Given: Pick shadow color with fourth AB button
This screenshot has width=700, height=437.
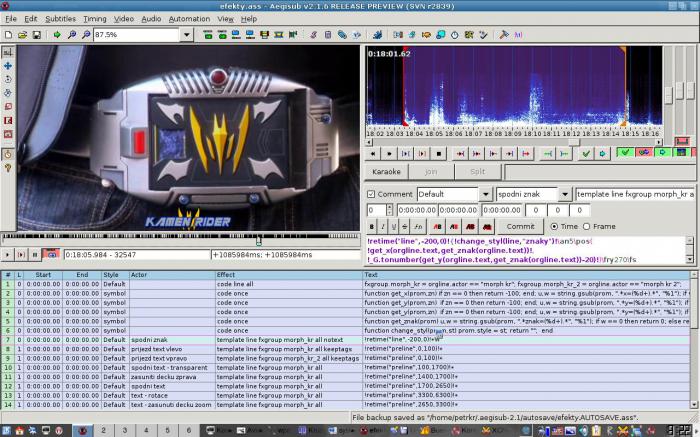Looking at the screenshot, I should [x=487, y=227].
